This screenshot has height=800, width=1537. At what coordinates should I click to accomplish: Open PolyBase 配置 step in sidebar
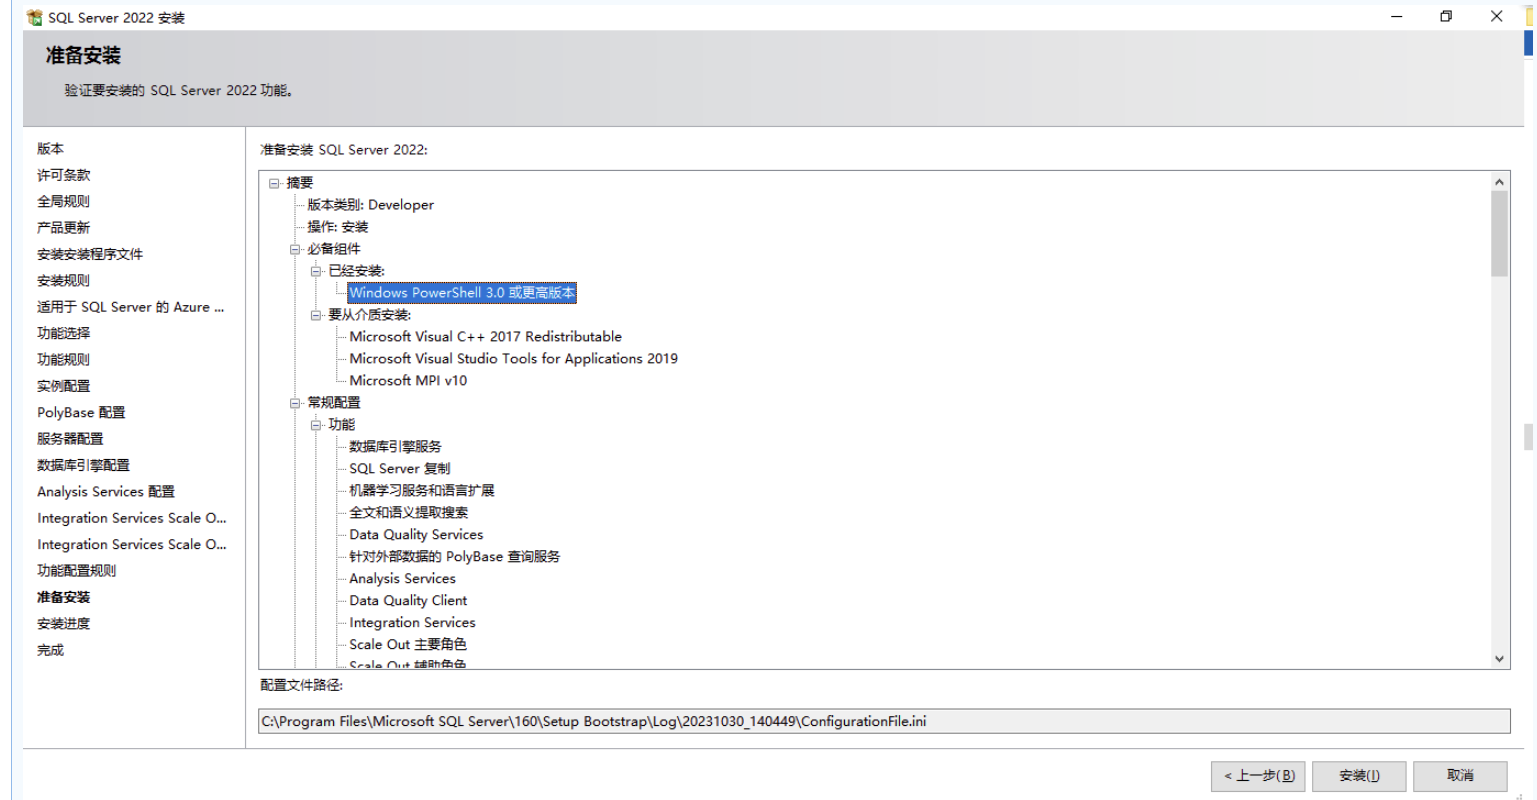pyautogui.click(x=81, y=413)
